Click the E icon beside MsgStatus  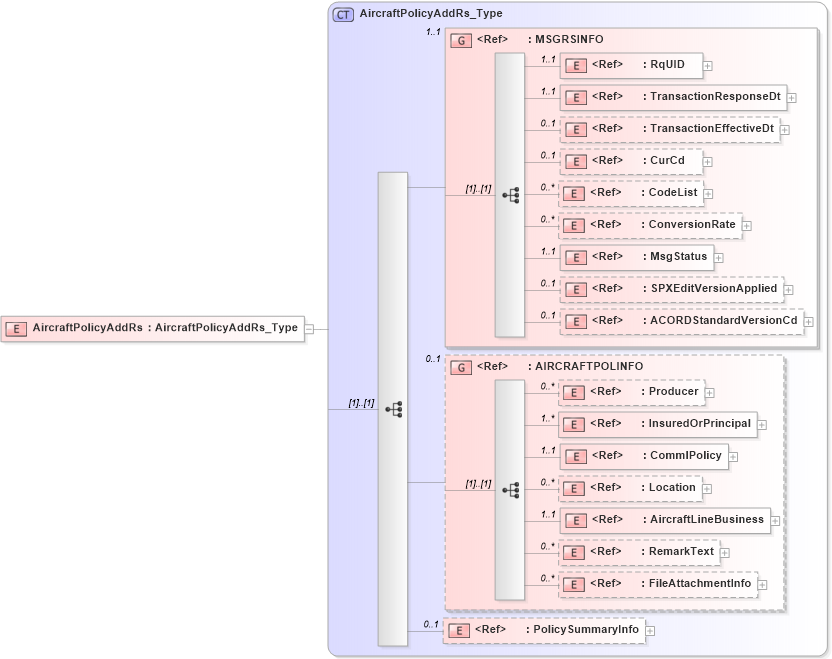pos(575,257)
